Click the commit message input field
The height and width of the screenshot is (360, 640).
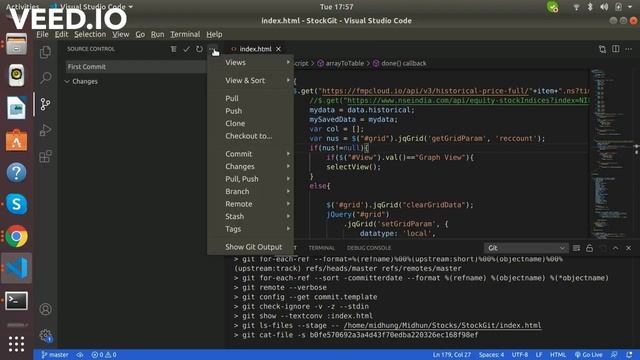137,67
